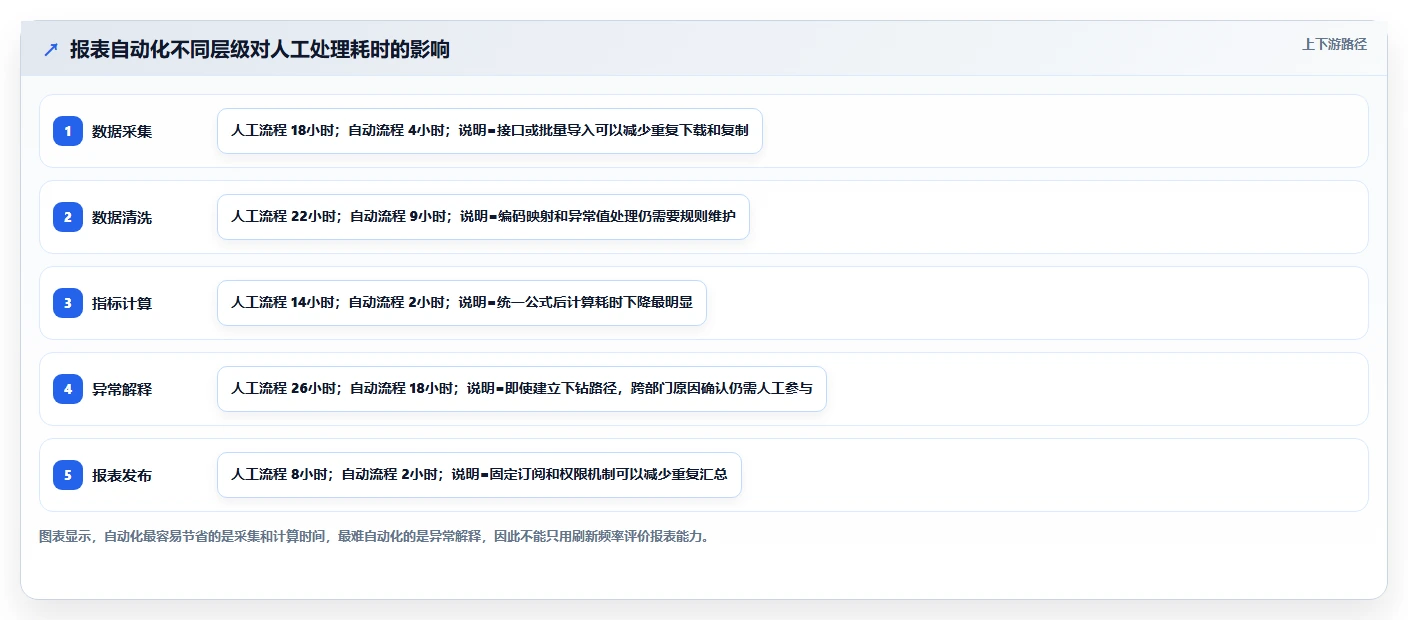Click the 数据清洗 step label
Screen dimensions: 1408x620
coord(122,217)
